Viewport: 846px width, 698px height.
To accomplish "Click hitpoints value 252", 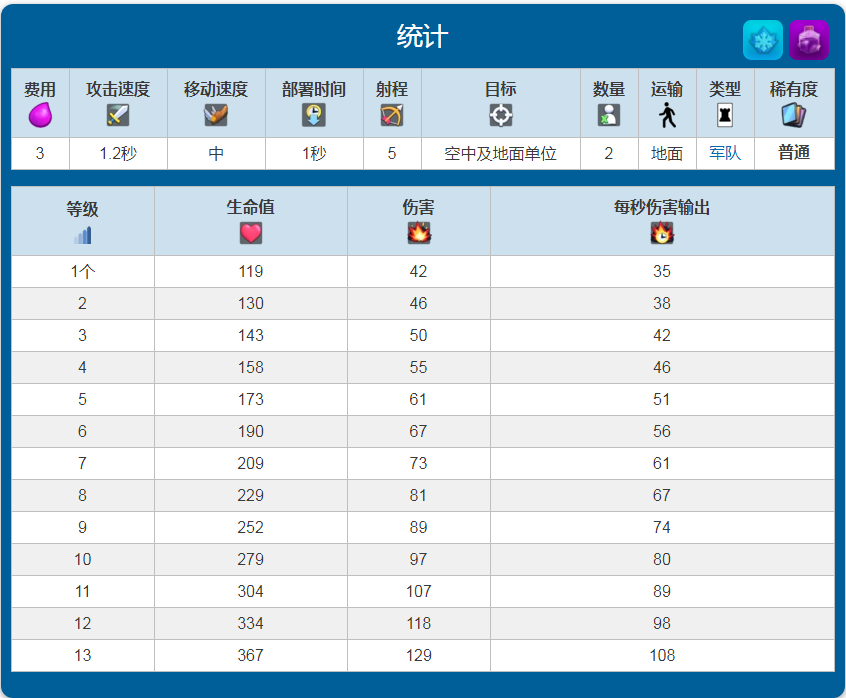I will tap(251, 528).
